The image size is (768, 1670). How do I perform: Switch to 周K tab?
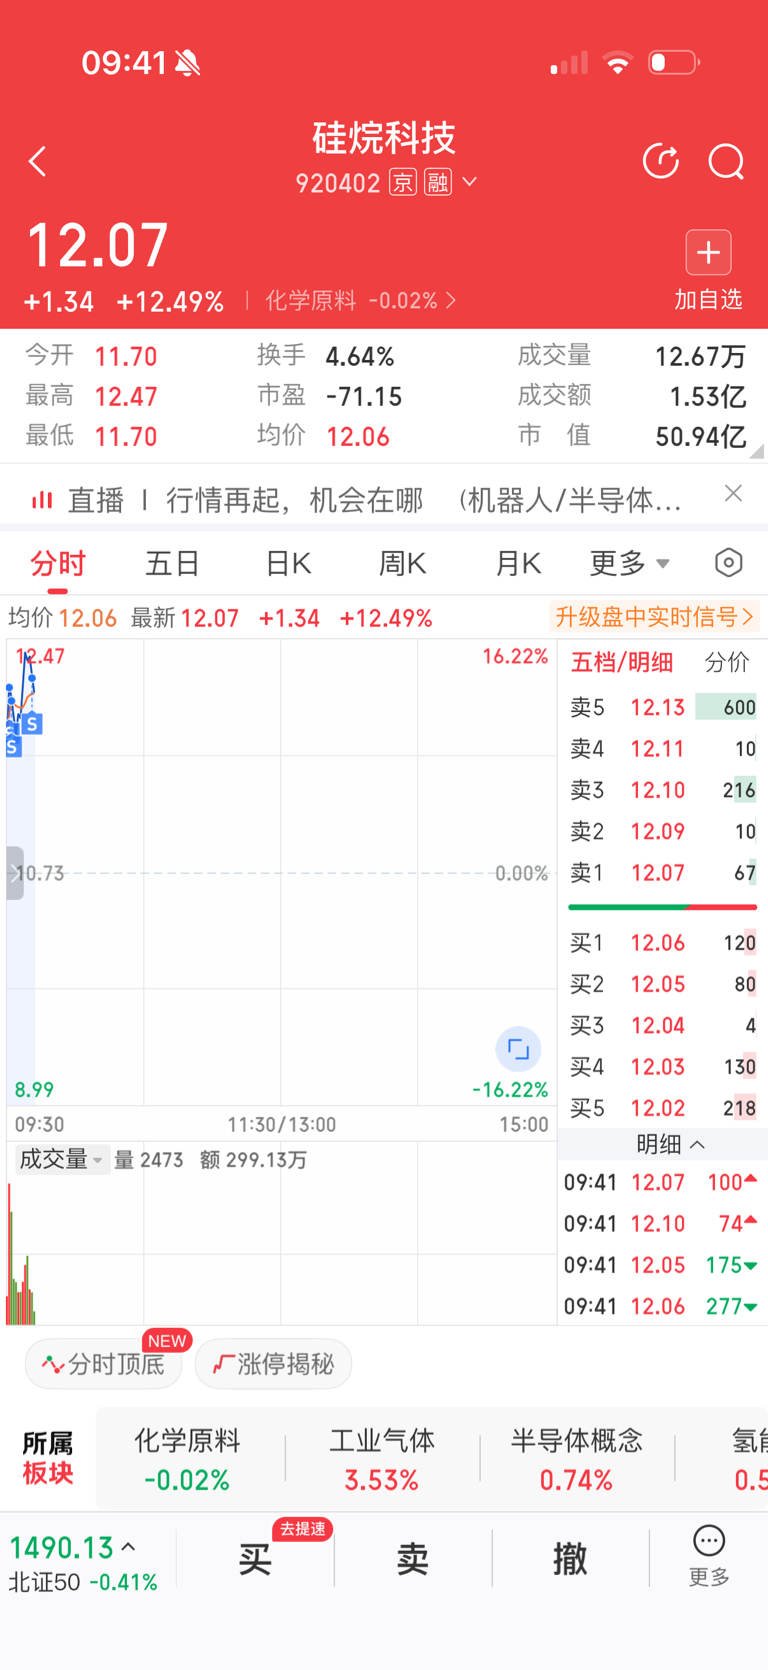[x=402, y=563]
